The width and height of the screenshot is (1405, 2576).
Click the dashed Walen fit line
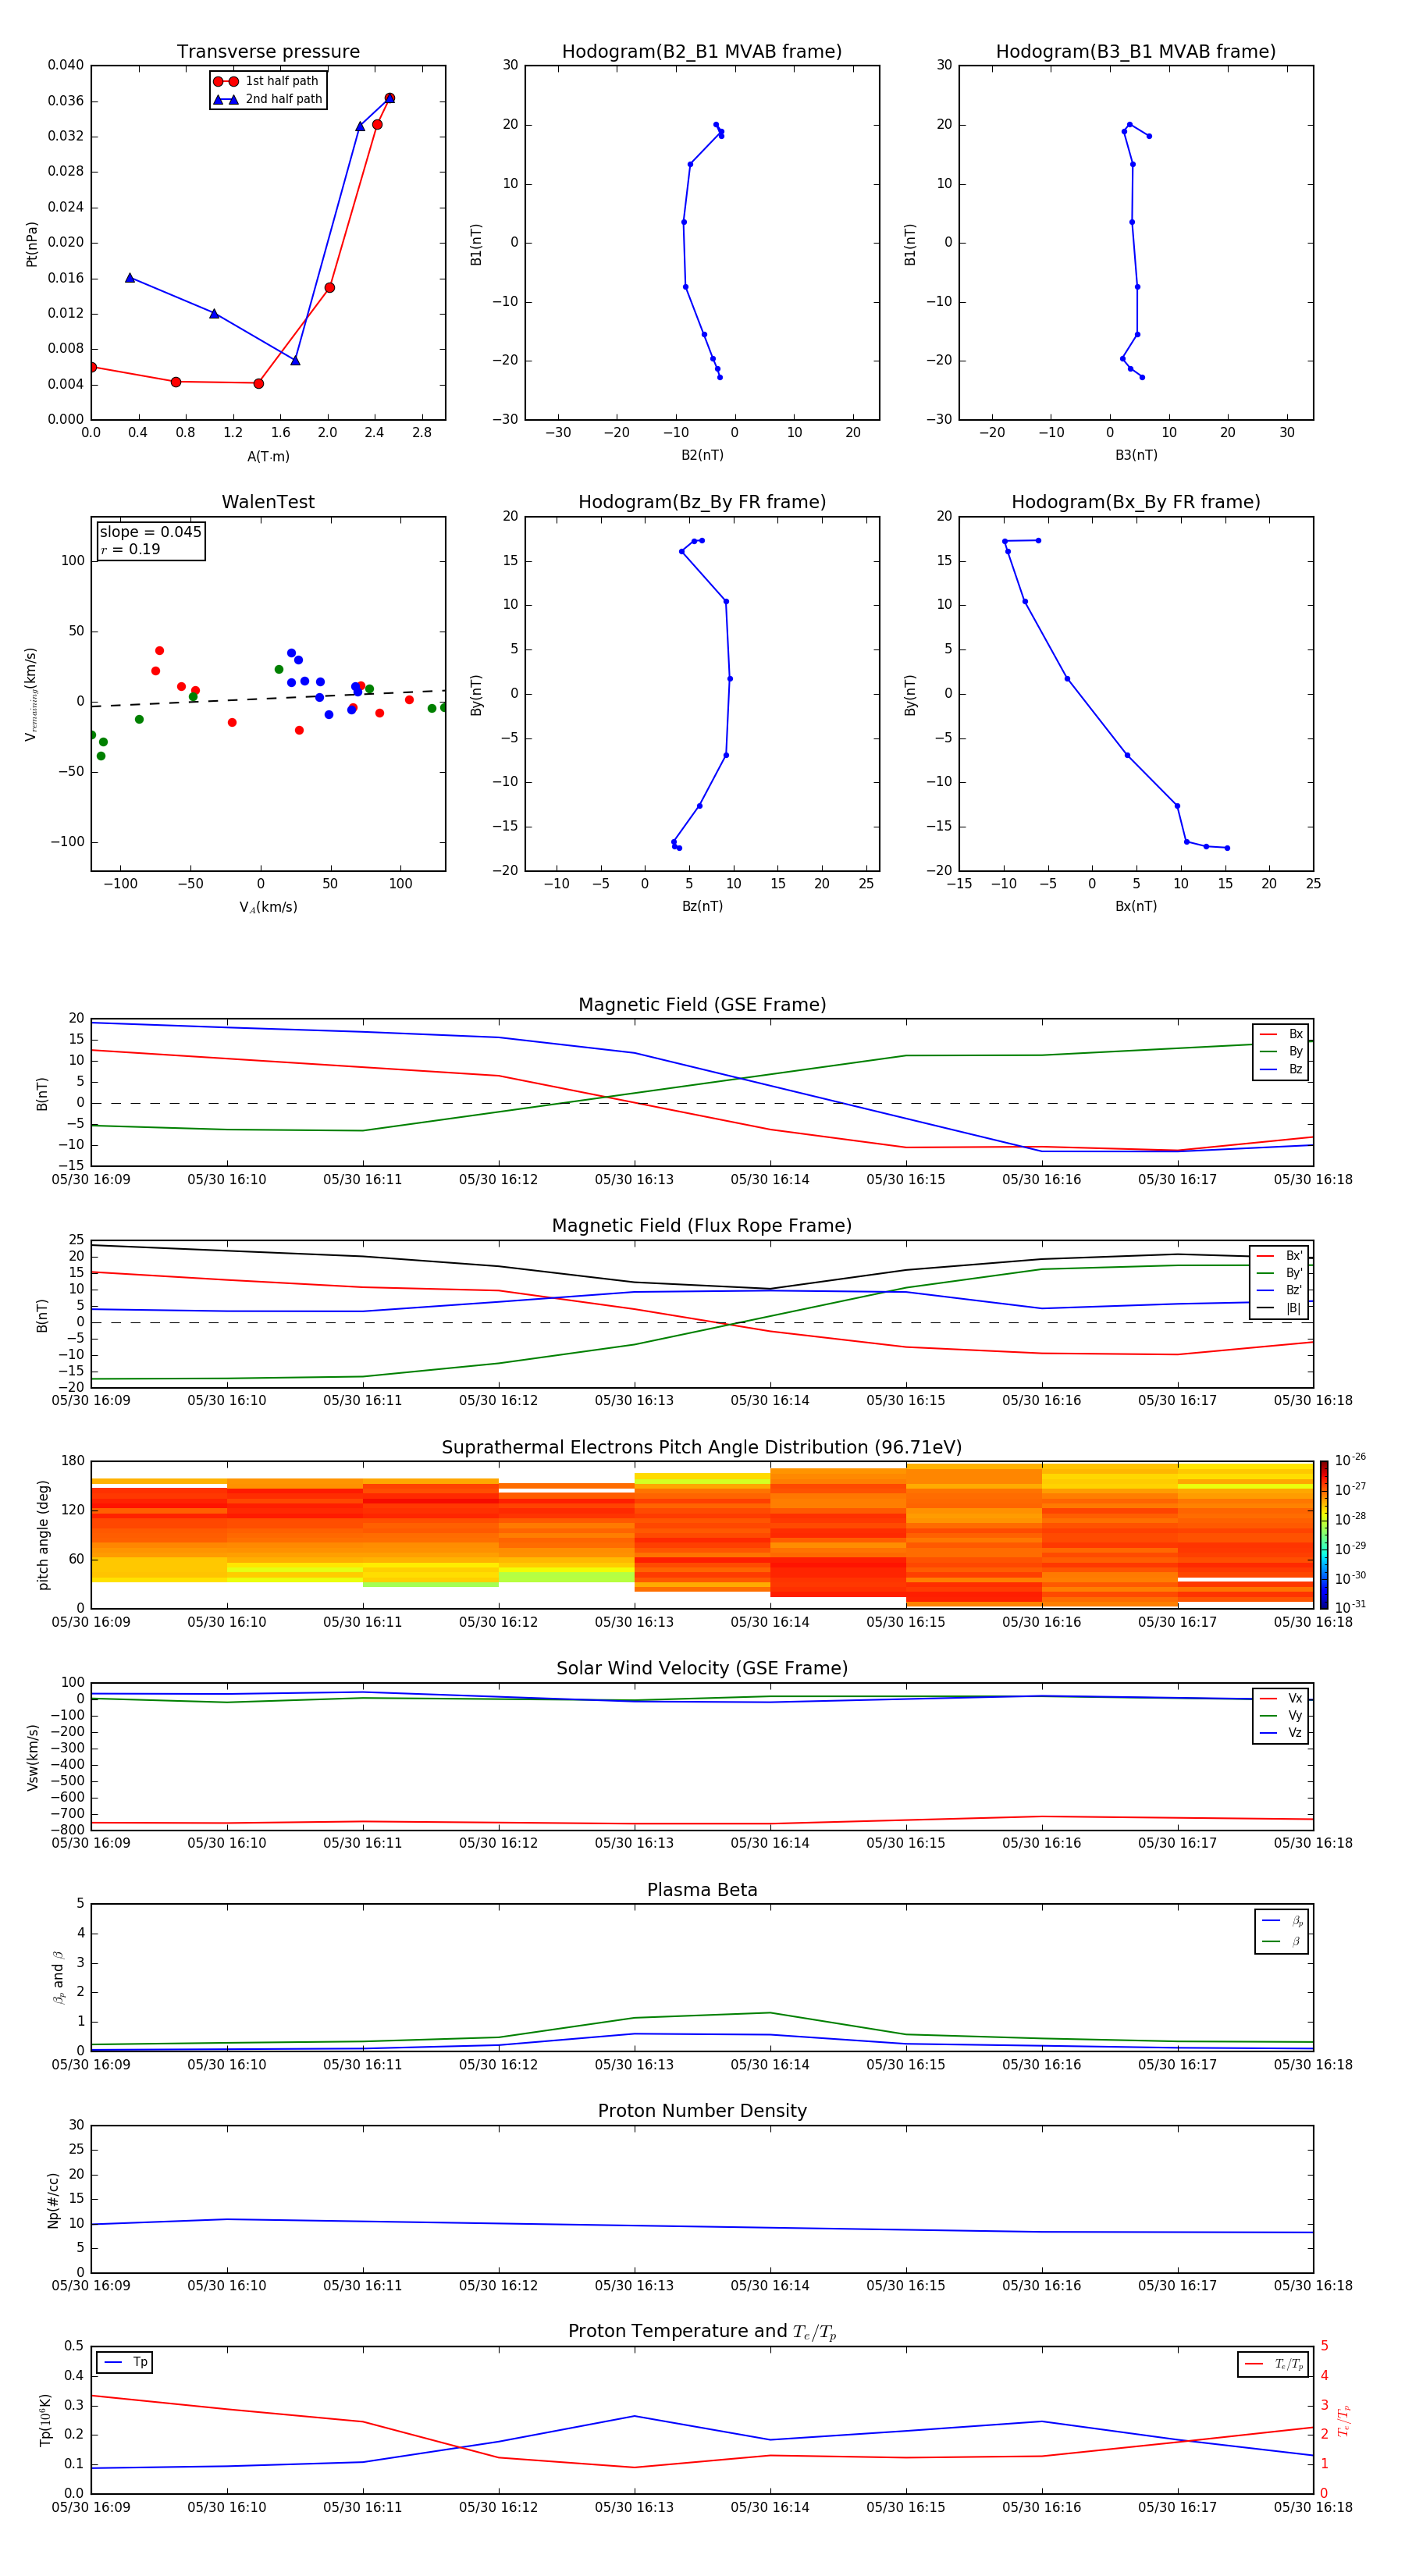pyautogui.click(x=268, y=698)
